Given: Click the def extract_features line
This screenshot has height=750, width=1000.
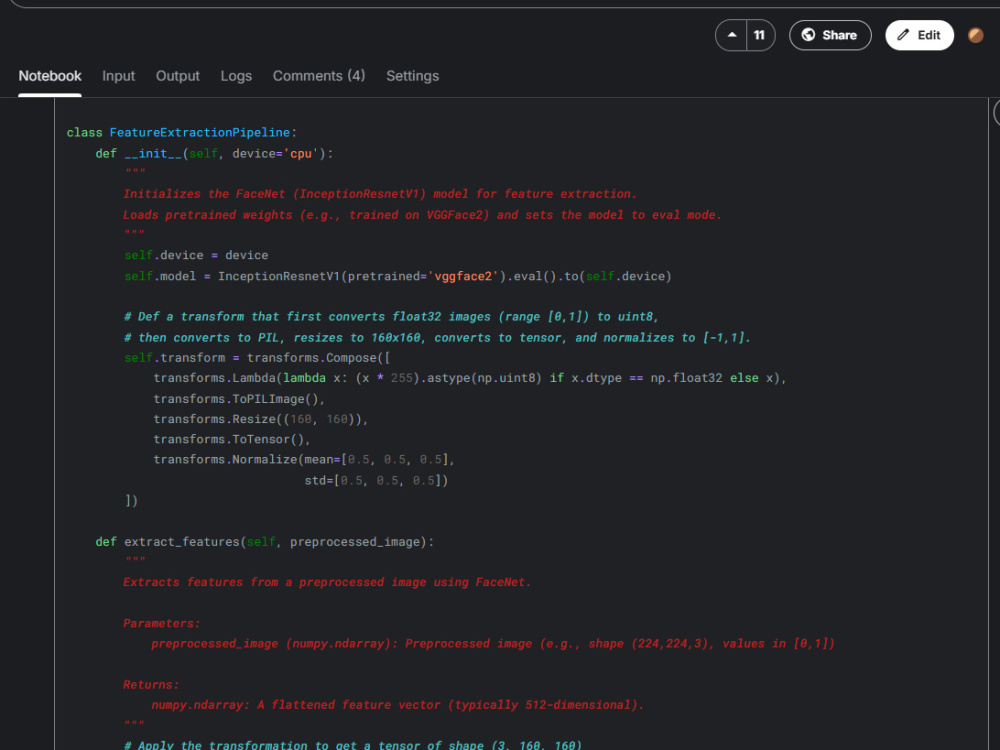Looking at the screenshot, I should pyautogui.click(x=265, y=542).
